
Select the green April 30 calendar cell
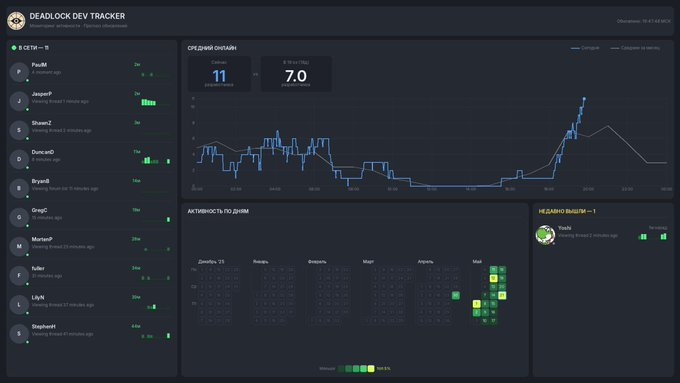coord(455,295)
